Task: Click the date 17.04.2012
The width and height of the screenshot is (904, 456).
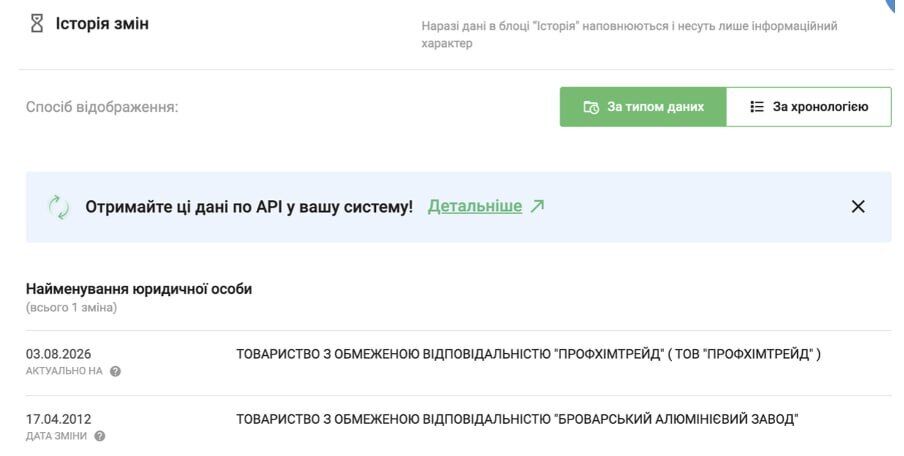Action: [x=58, y=419]
